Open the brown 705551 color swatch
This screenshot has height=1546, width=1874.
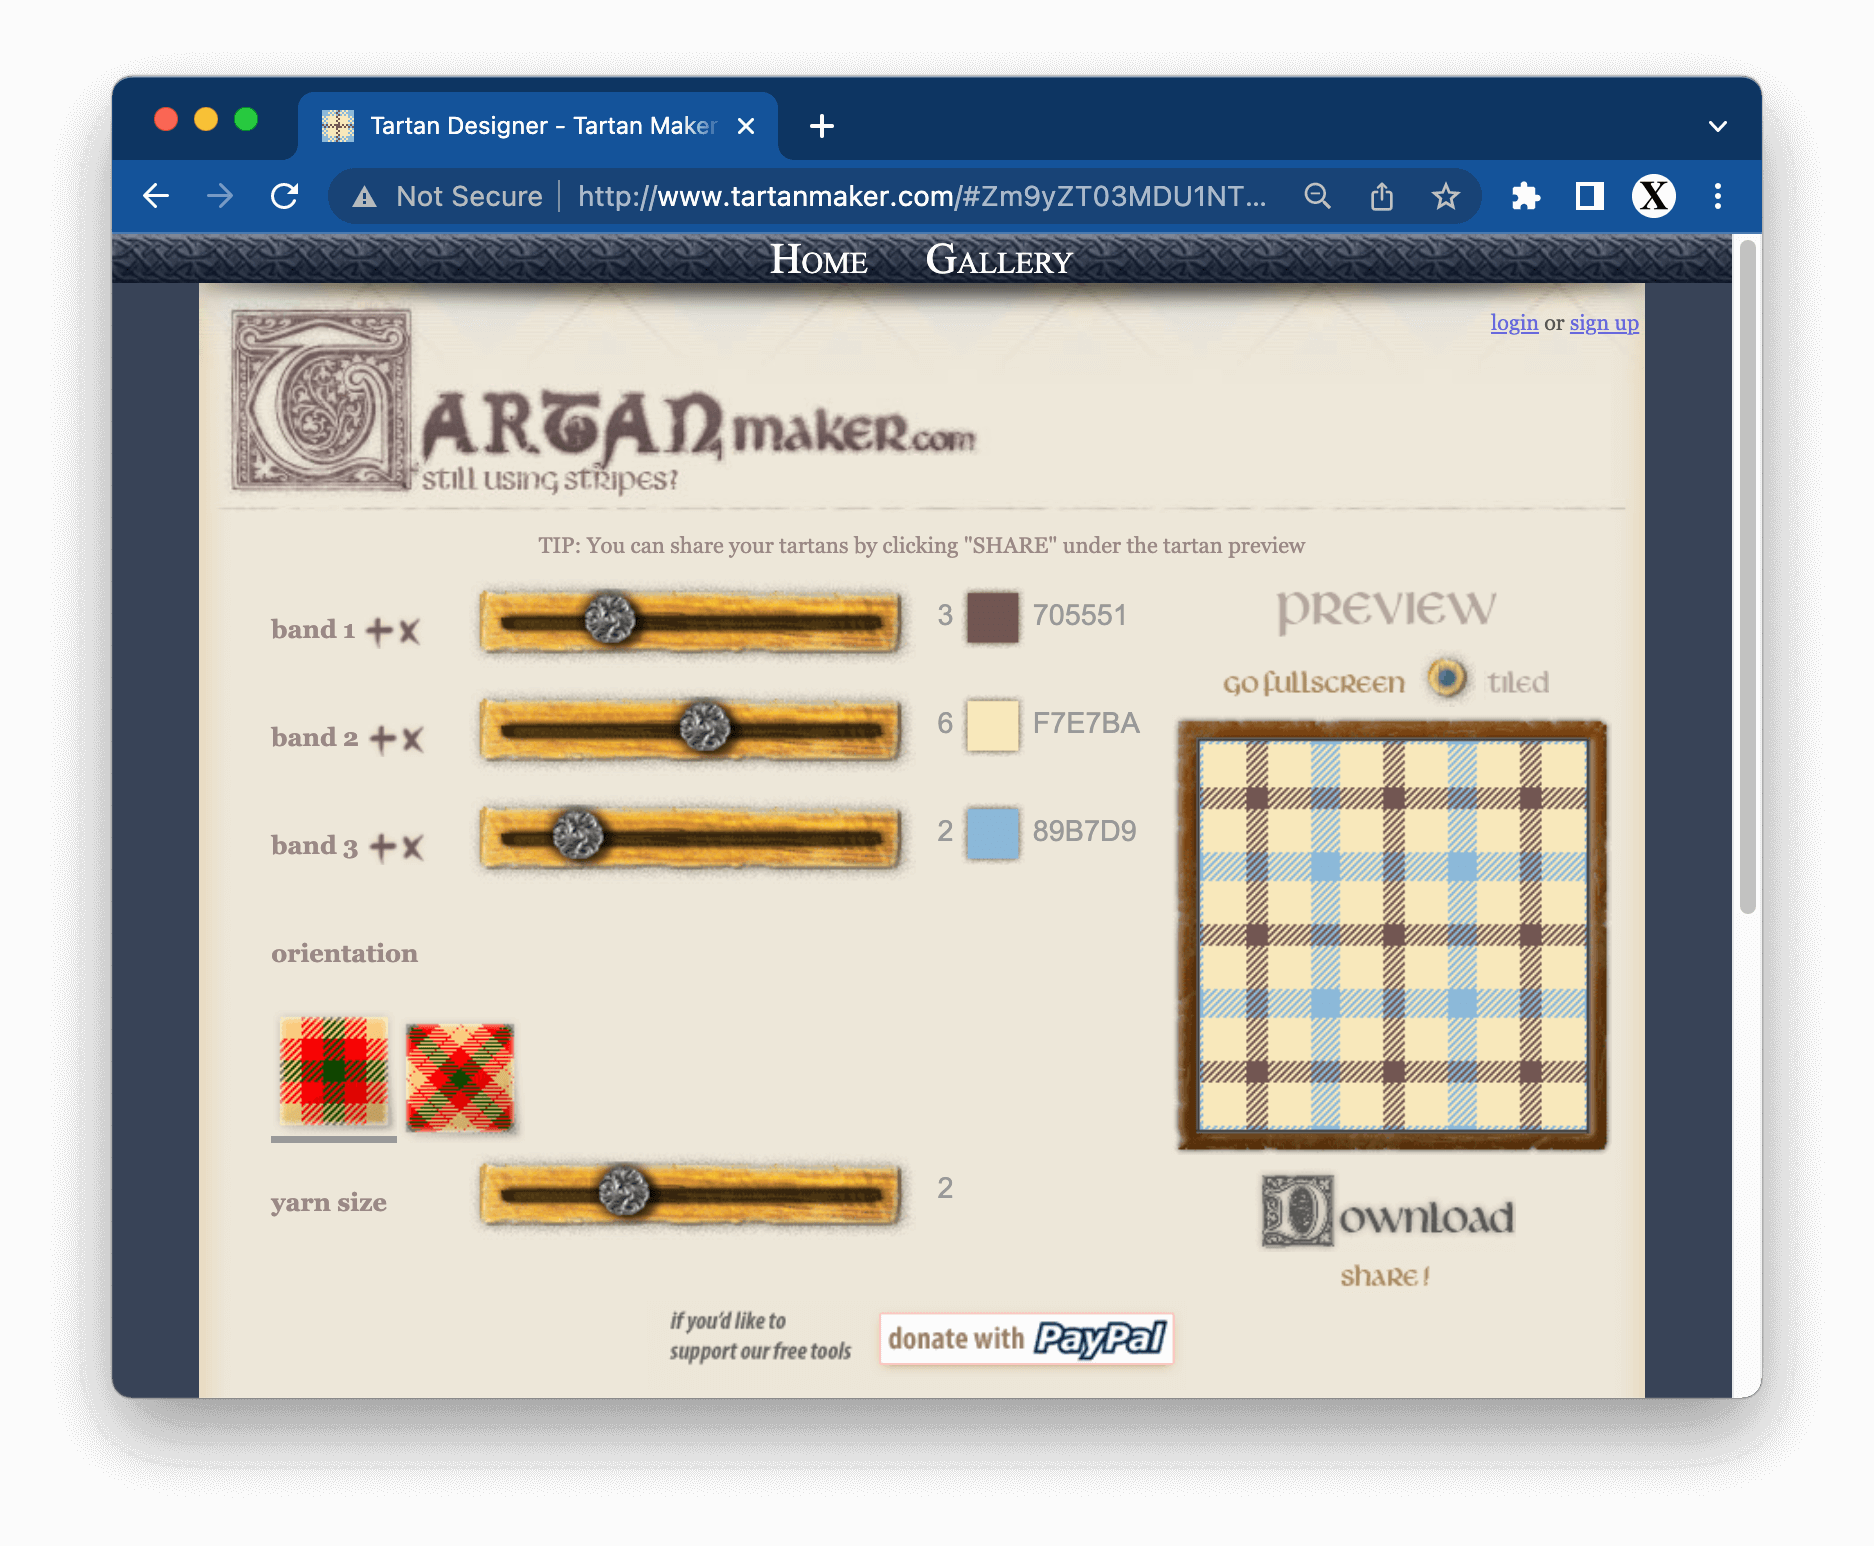(x=992, y=617)
